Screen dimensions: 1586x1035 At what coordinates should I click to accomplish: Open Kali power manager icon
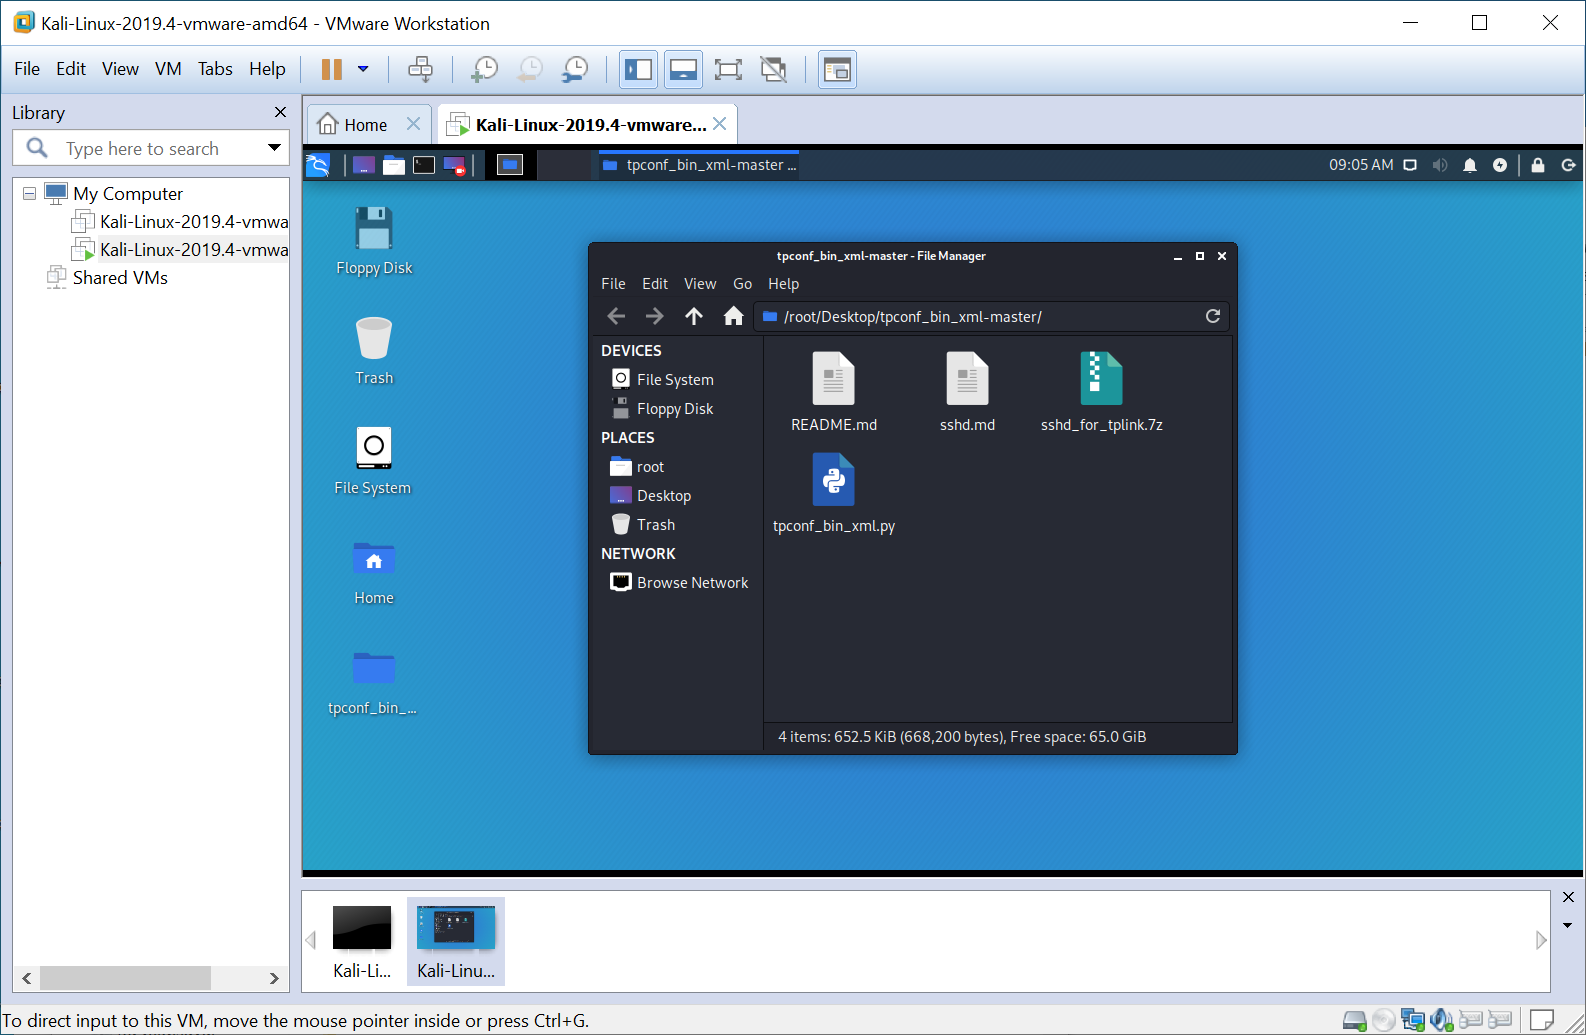[x=1500, y=165]
